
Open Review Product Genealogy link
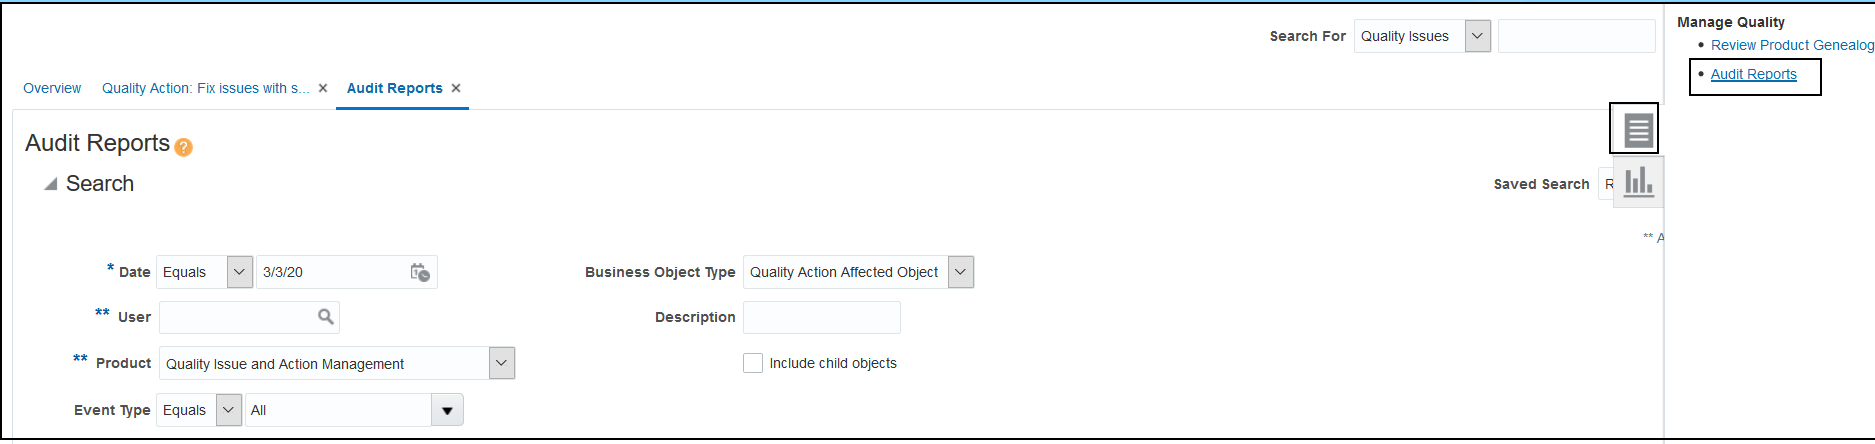(1791, 45)
